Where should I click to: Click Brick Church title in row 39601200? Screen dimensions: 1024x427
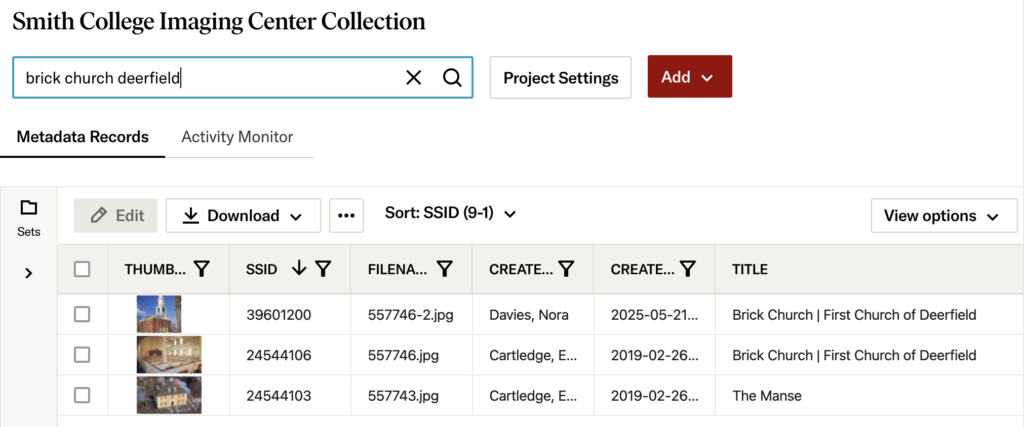pos(854,315)
